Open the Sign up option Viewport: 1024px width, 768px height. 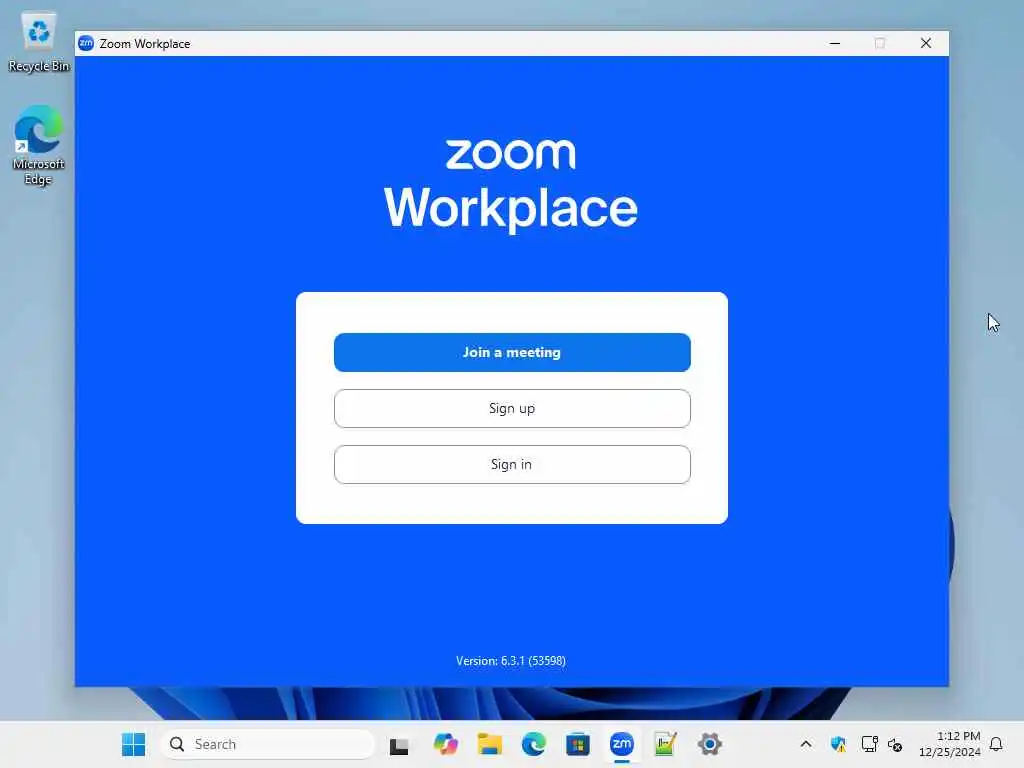click(512, 409)
